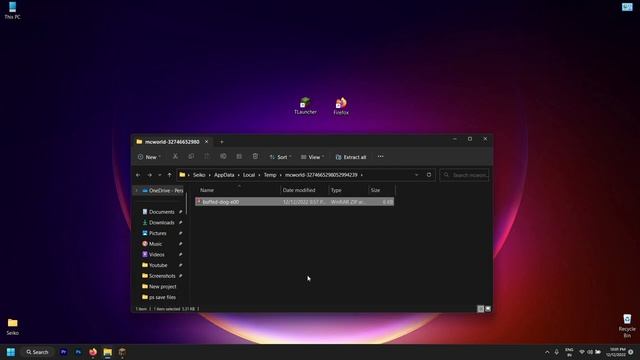Click the Refresh button beside address bar

click(x=429, y=175)
